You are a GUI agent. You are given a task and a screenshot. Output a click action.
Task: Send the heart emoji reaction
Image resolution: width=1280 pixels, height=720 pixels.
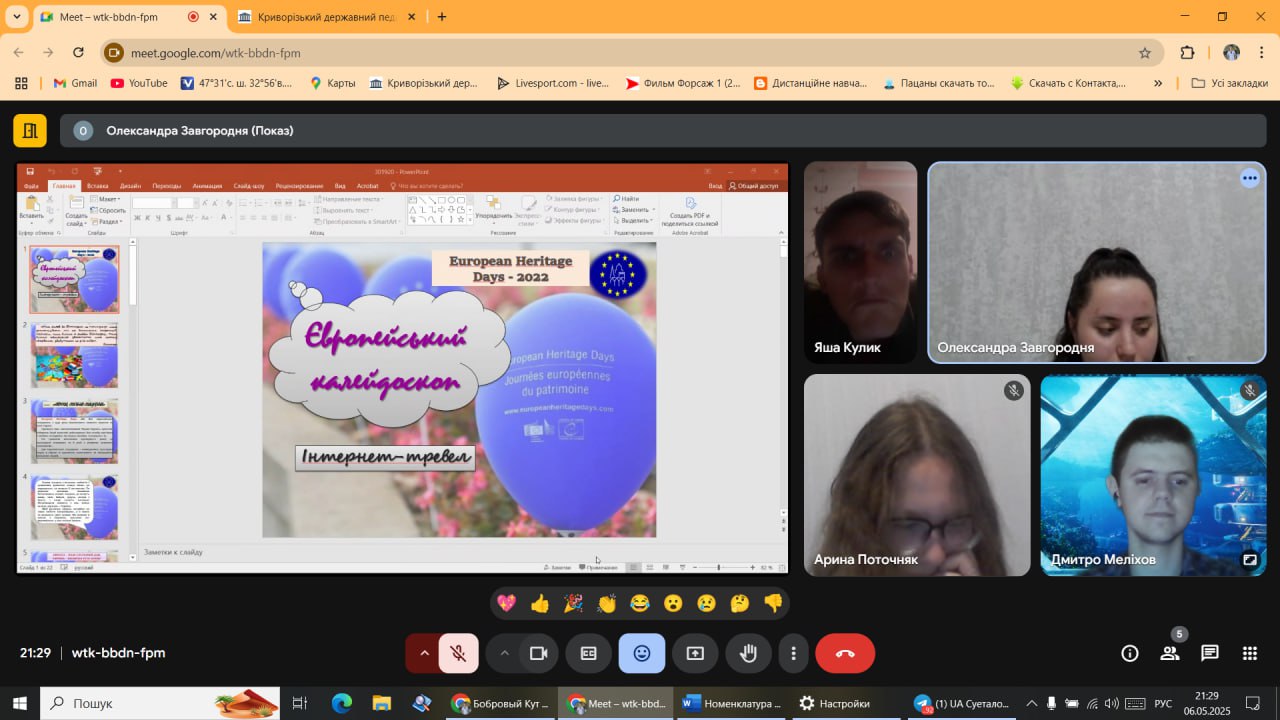[507, 603]
